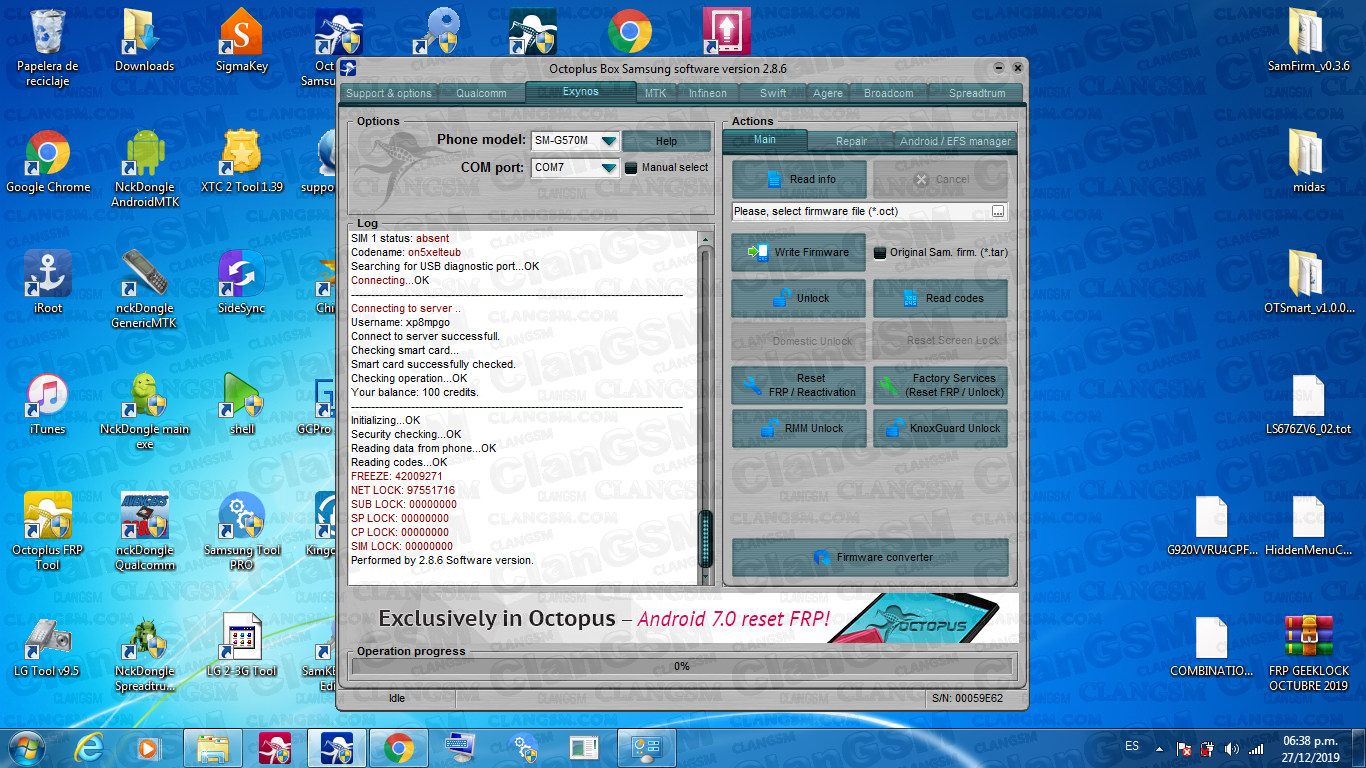The width and height of the screenshot is (1366, 768).
Task: Open nckDongle Qualcomm shortcut
Action: pos(144,531)
